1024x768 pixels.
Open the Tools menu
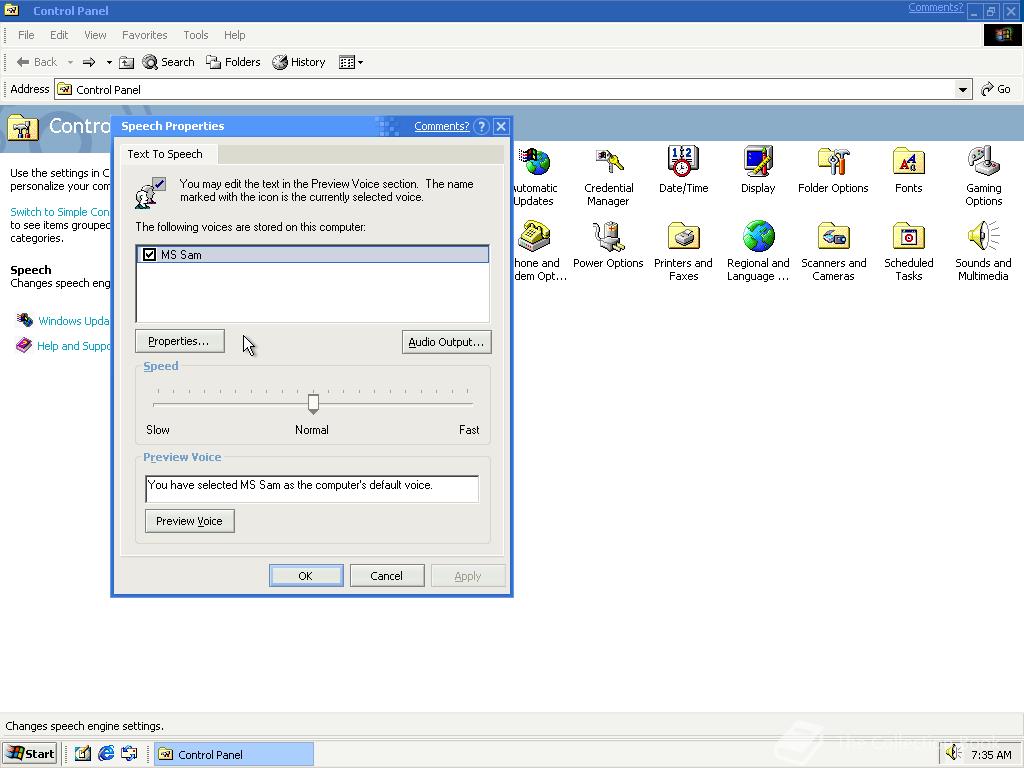click(195, 35)
